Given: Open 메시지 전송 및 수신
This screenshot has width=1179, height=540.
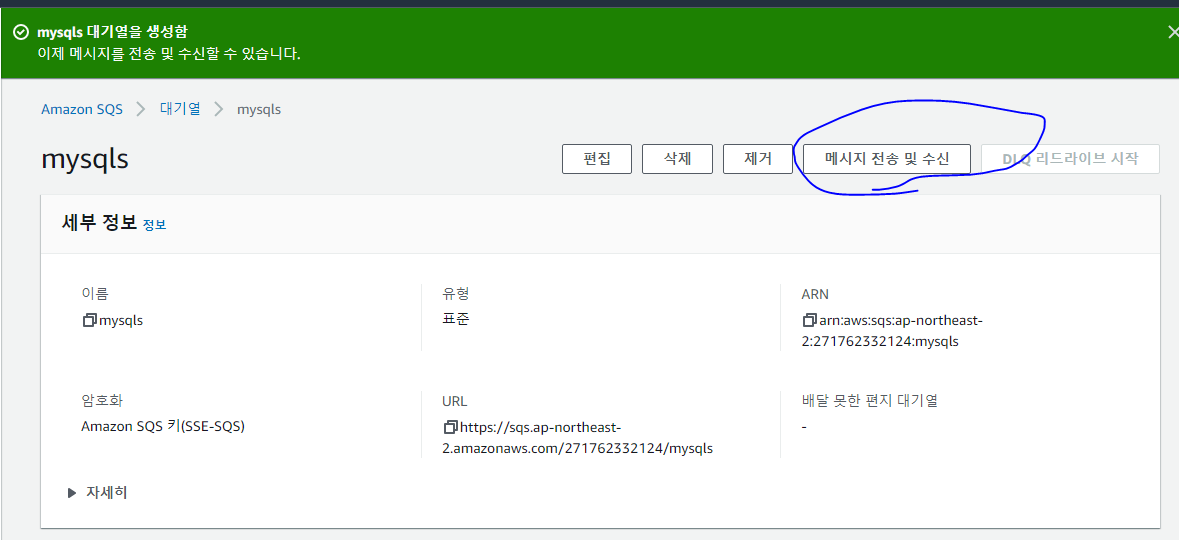Looking at the screenshot, I should (887, 159).
